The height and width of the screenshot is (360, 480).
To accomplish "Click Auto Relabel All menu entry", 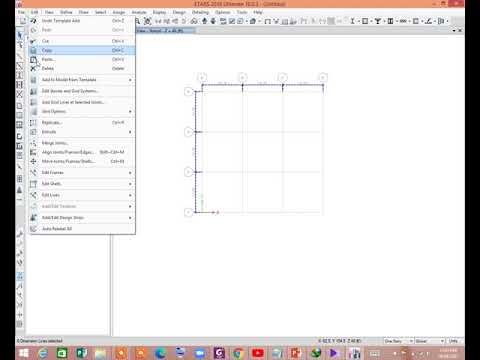I will (x=82, y=229).
